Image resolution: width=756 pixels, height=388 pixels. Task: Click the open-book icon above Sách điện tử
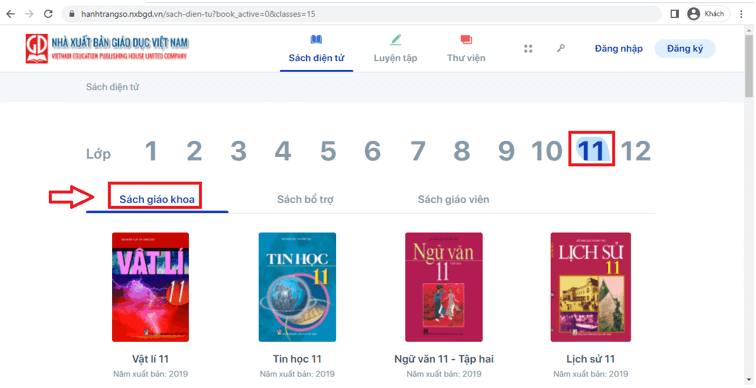316,40
